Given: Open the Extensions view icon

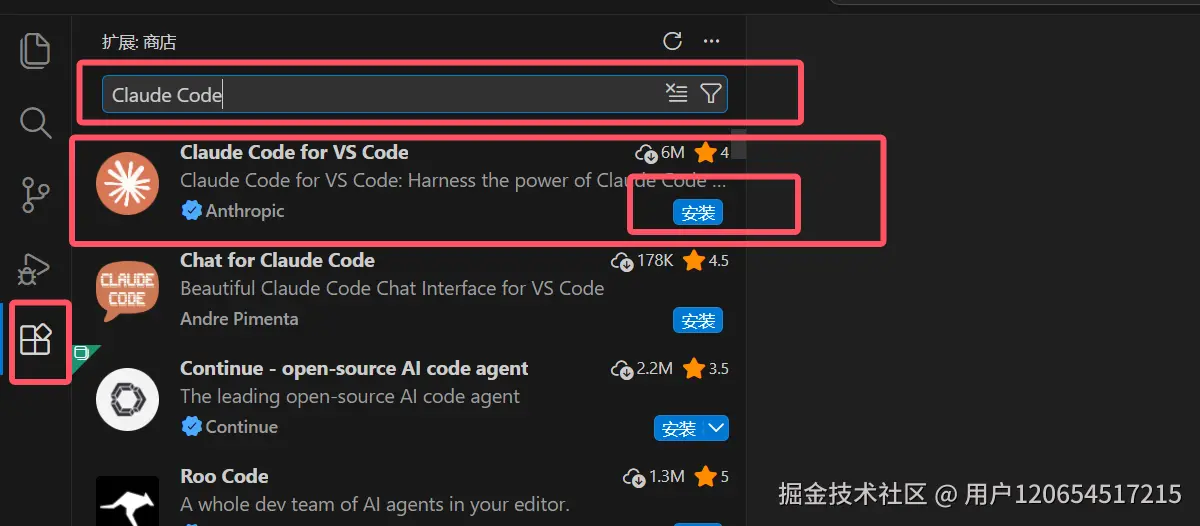Looking at the screenshot, I should 35,340.
